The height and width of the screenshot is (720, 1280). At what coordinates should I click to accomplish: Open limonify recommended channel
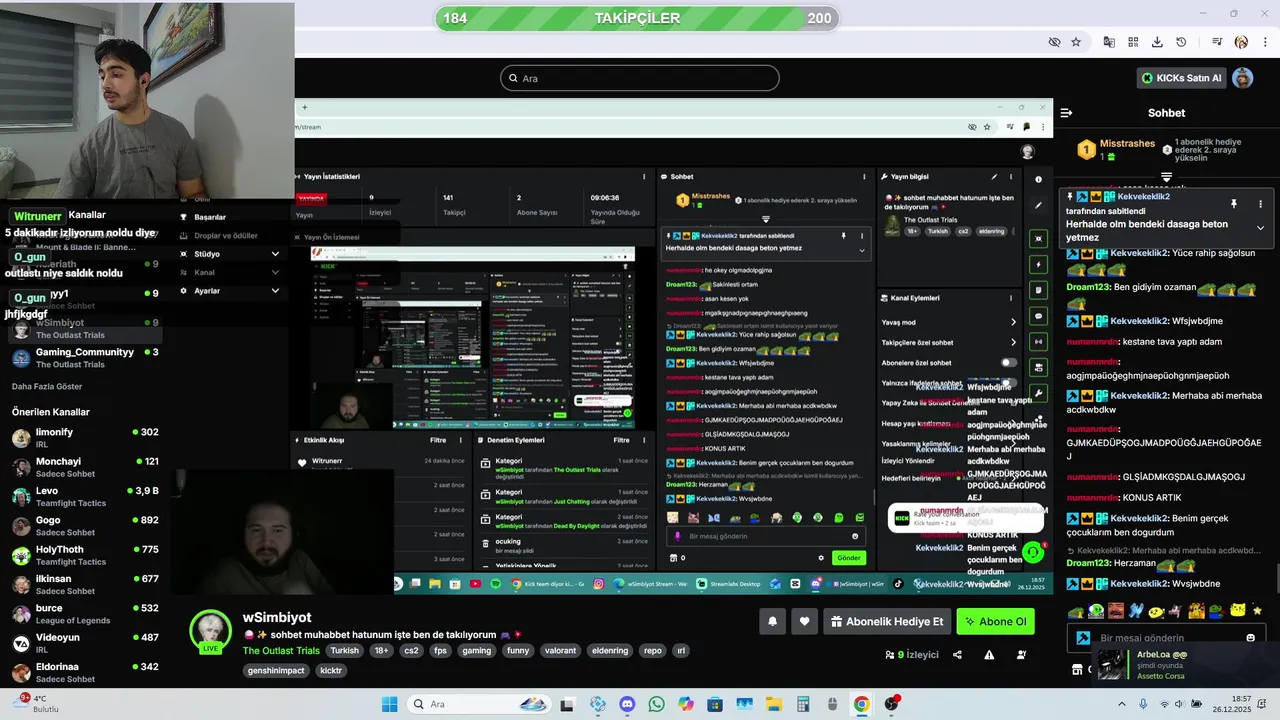(x=85, y=438)
